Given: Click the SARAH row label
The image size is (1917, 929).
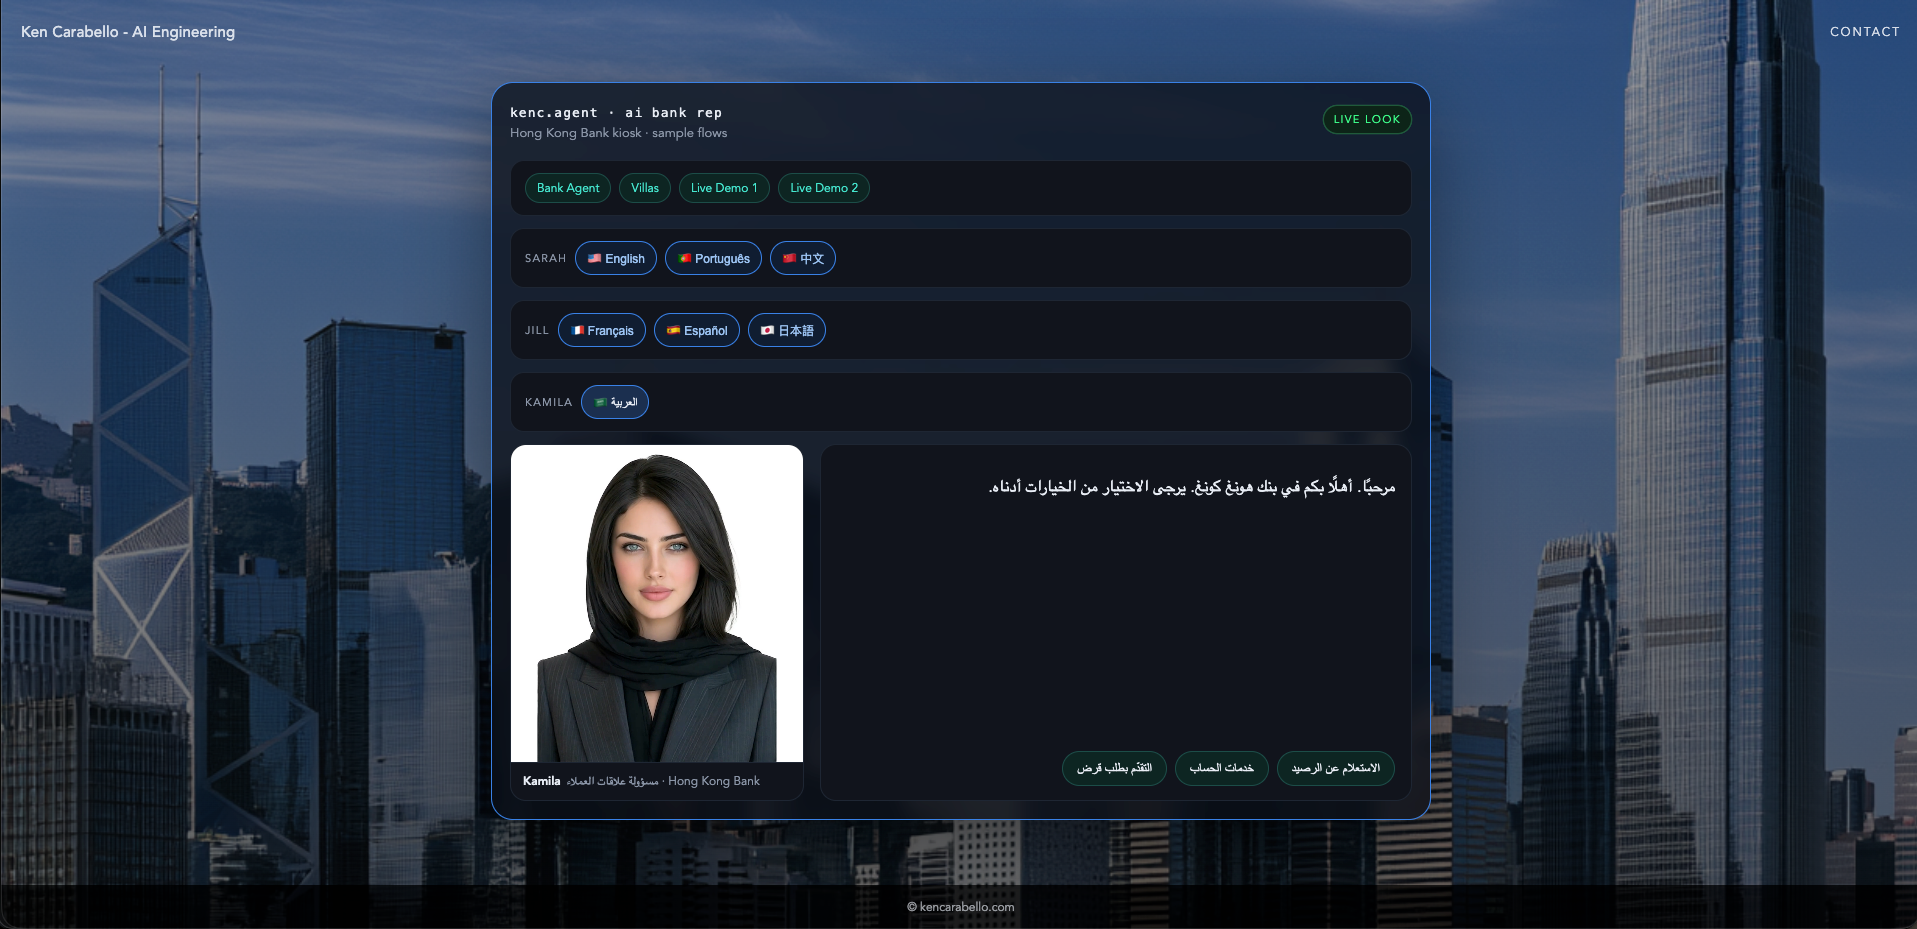Looking at the screenshot, I should 545,258.
